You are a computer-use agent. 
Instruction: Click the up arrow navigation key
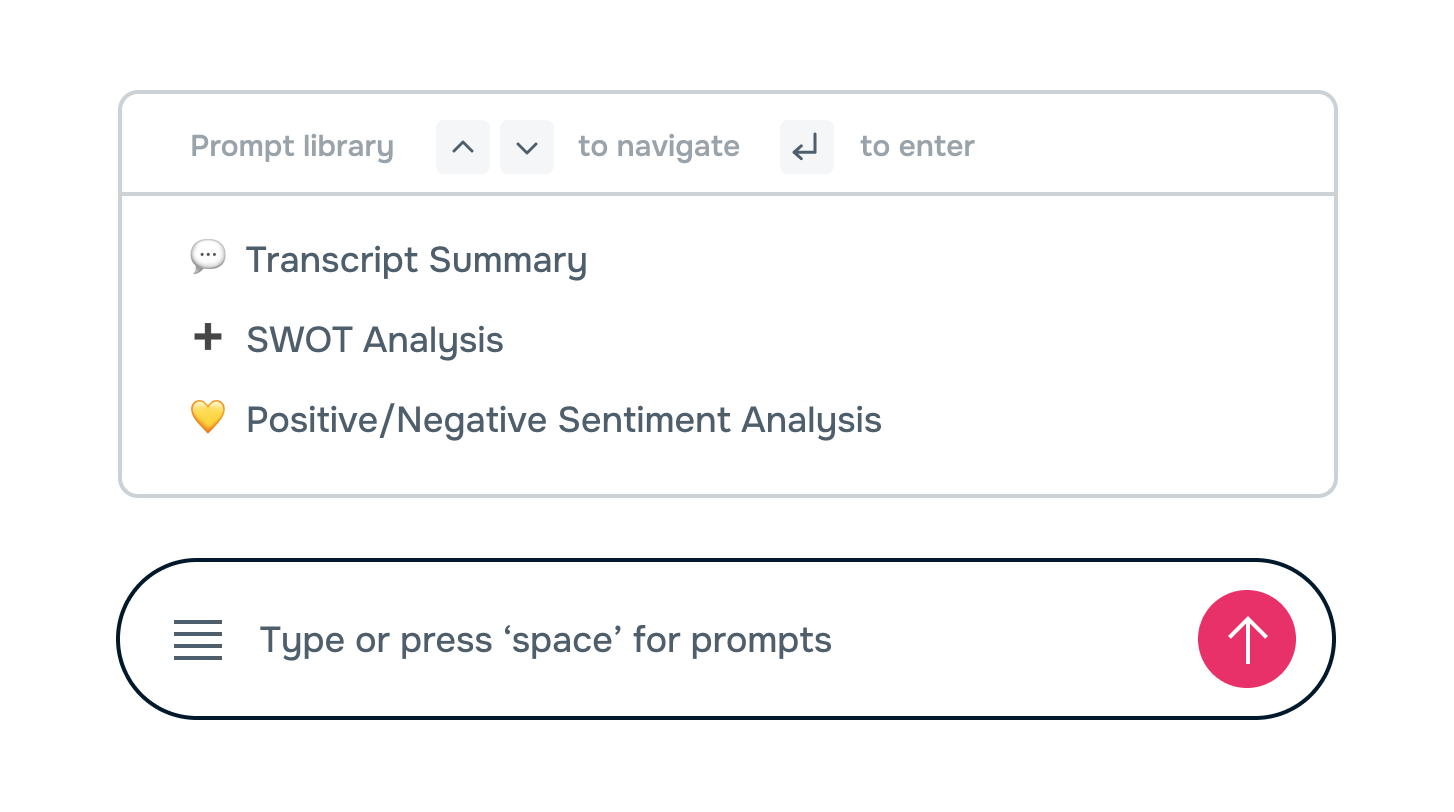point(462,147)
